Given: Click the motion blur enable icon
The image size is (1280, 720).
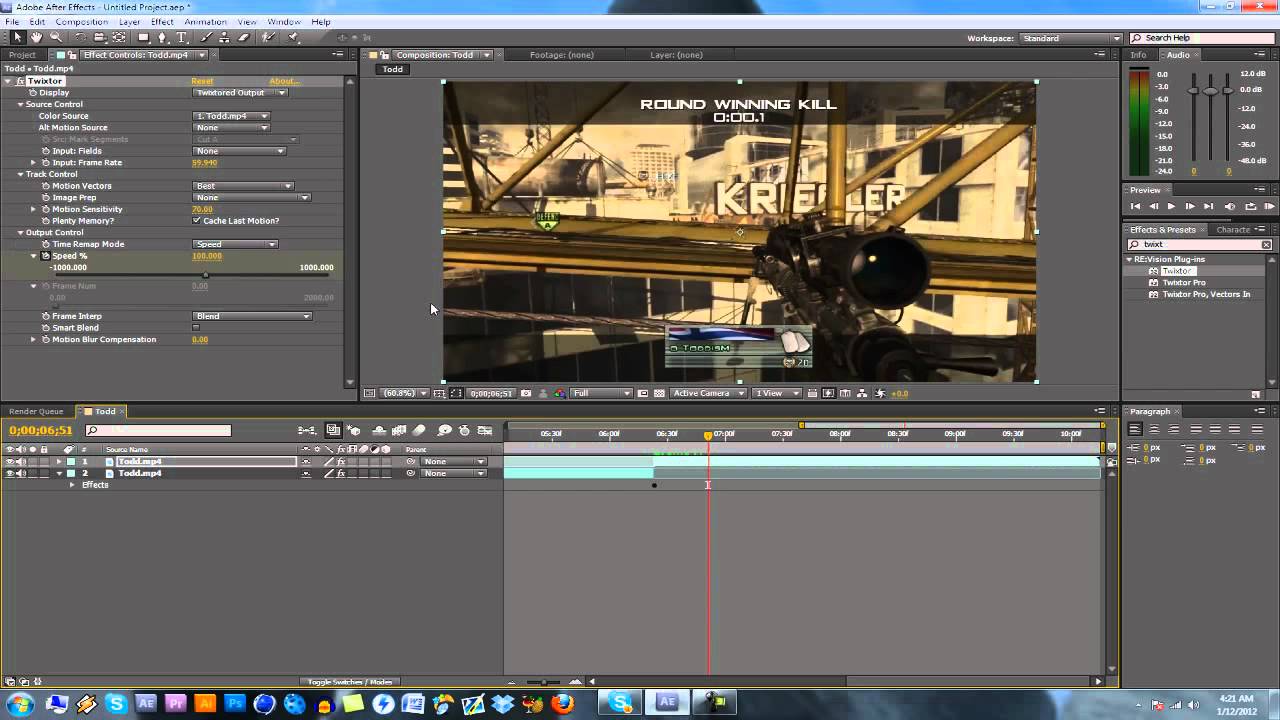Looking at the screenshot, I should [x=419, y=430].
